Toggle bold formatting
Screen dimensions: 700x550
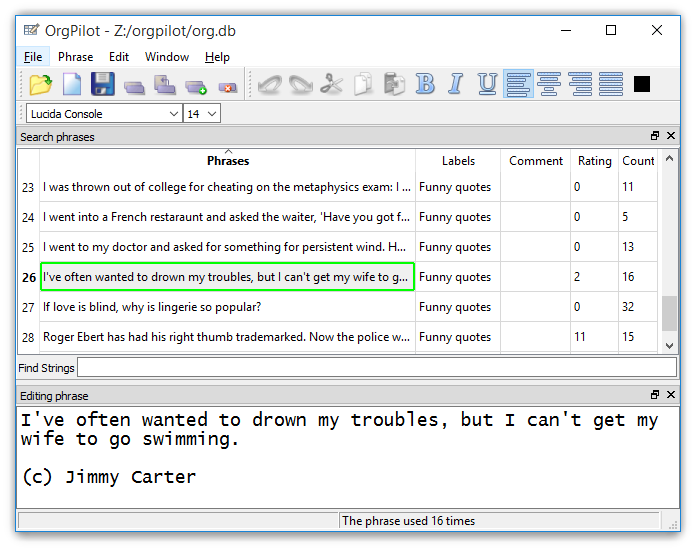pos(425,84)
